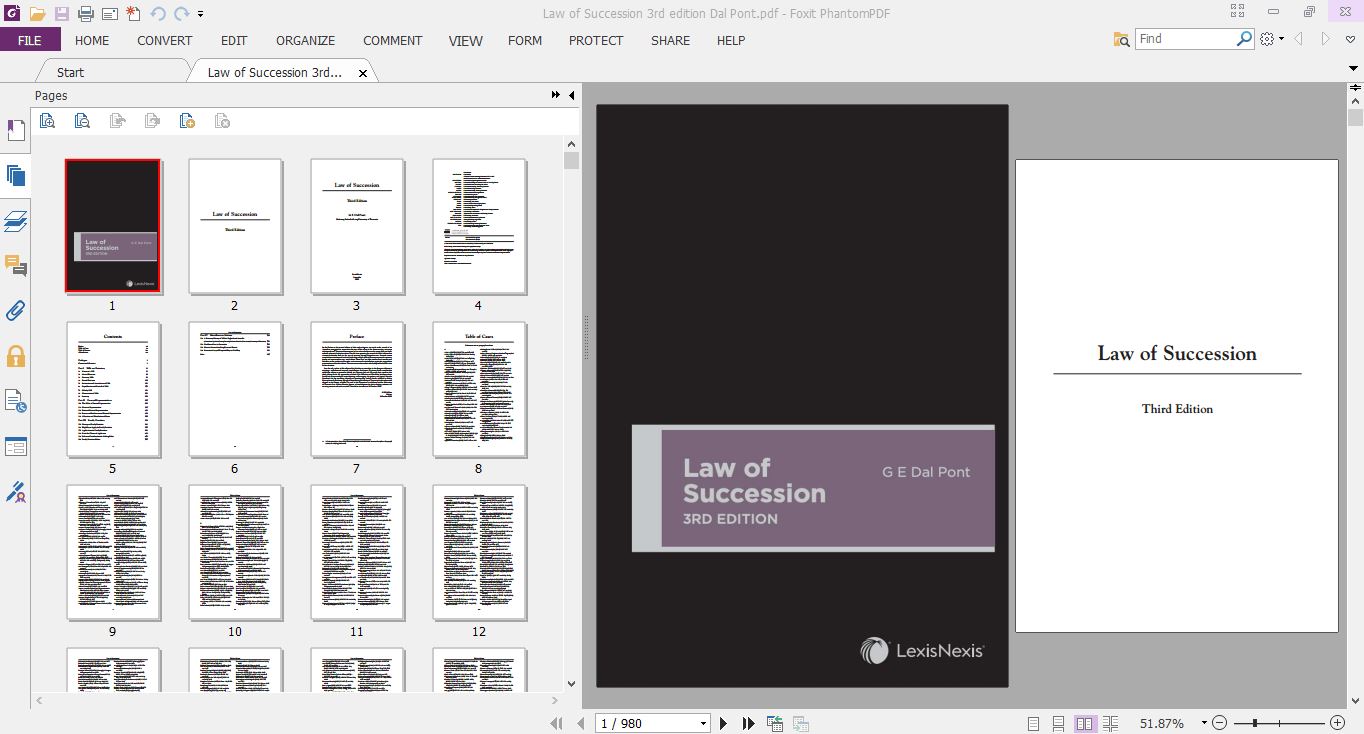Switch to continuous page view mode

pos(1058,723)
